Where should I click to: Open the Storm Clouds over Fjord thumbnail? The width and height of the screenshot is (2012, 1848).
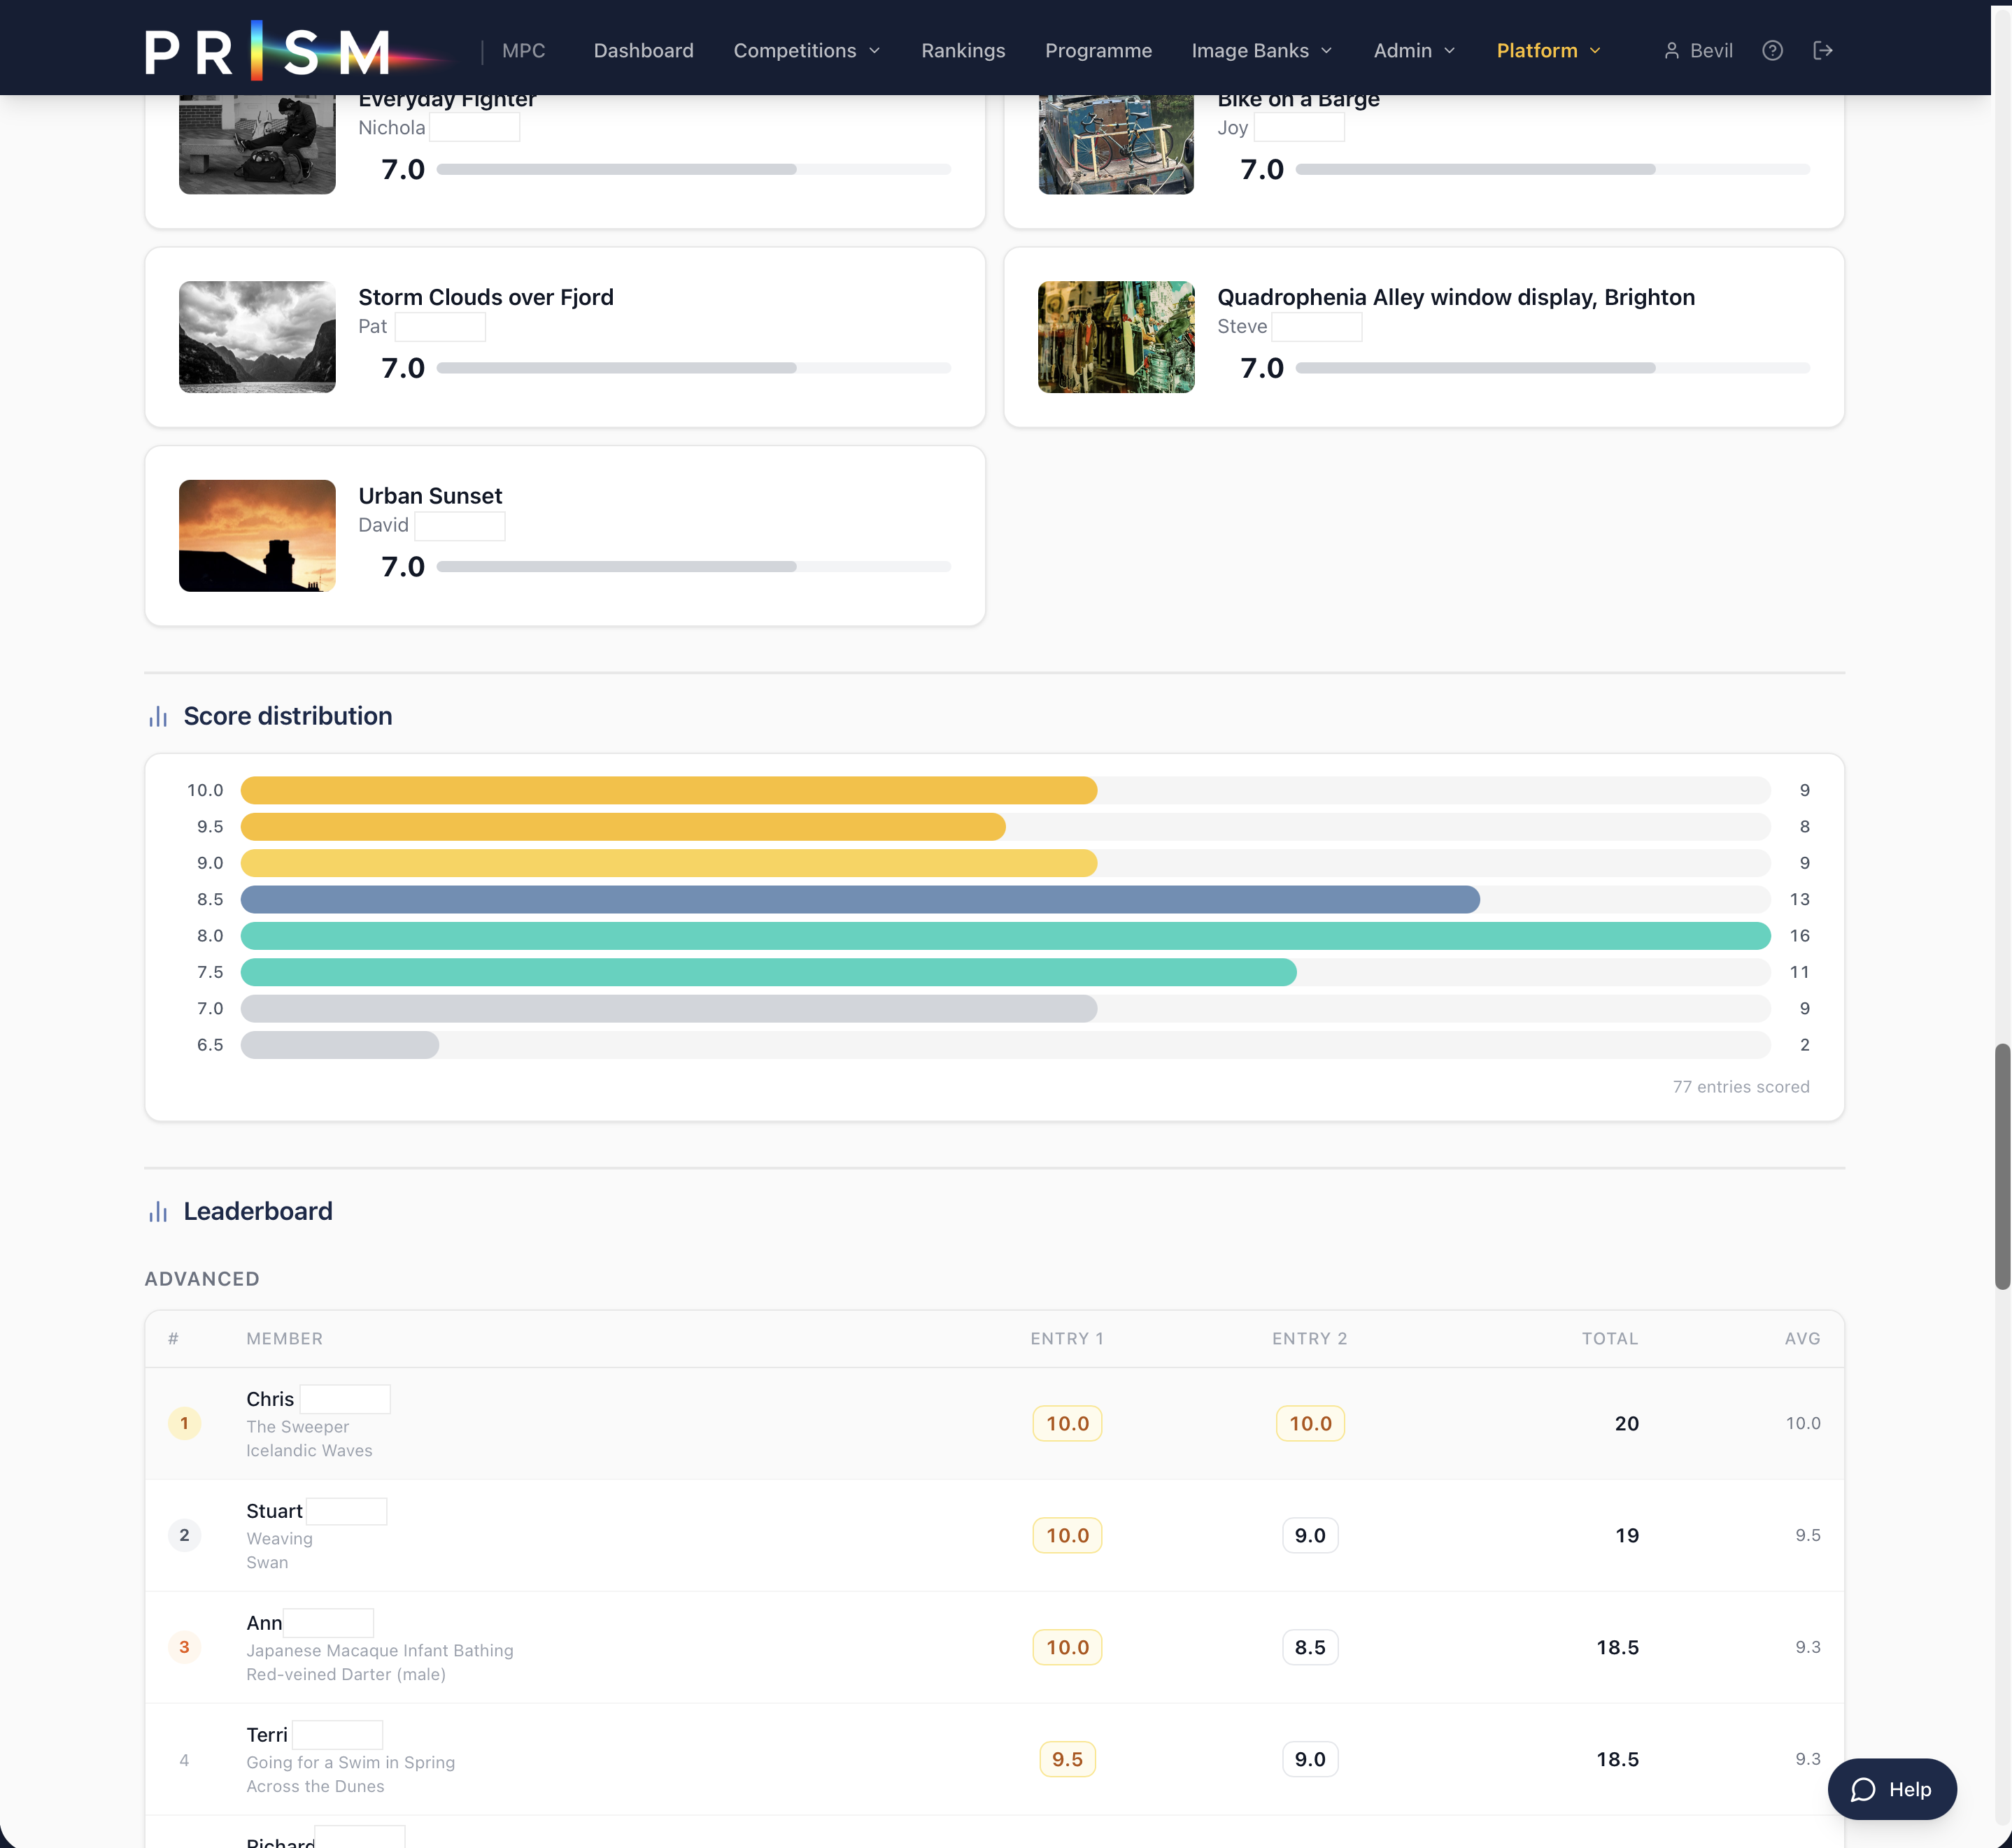(257, 337)
